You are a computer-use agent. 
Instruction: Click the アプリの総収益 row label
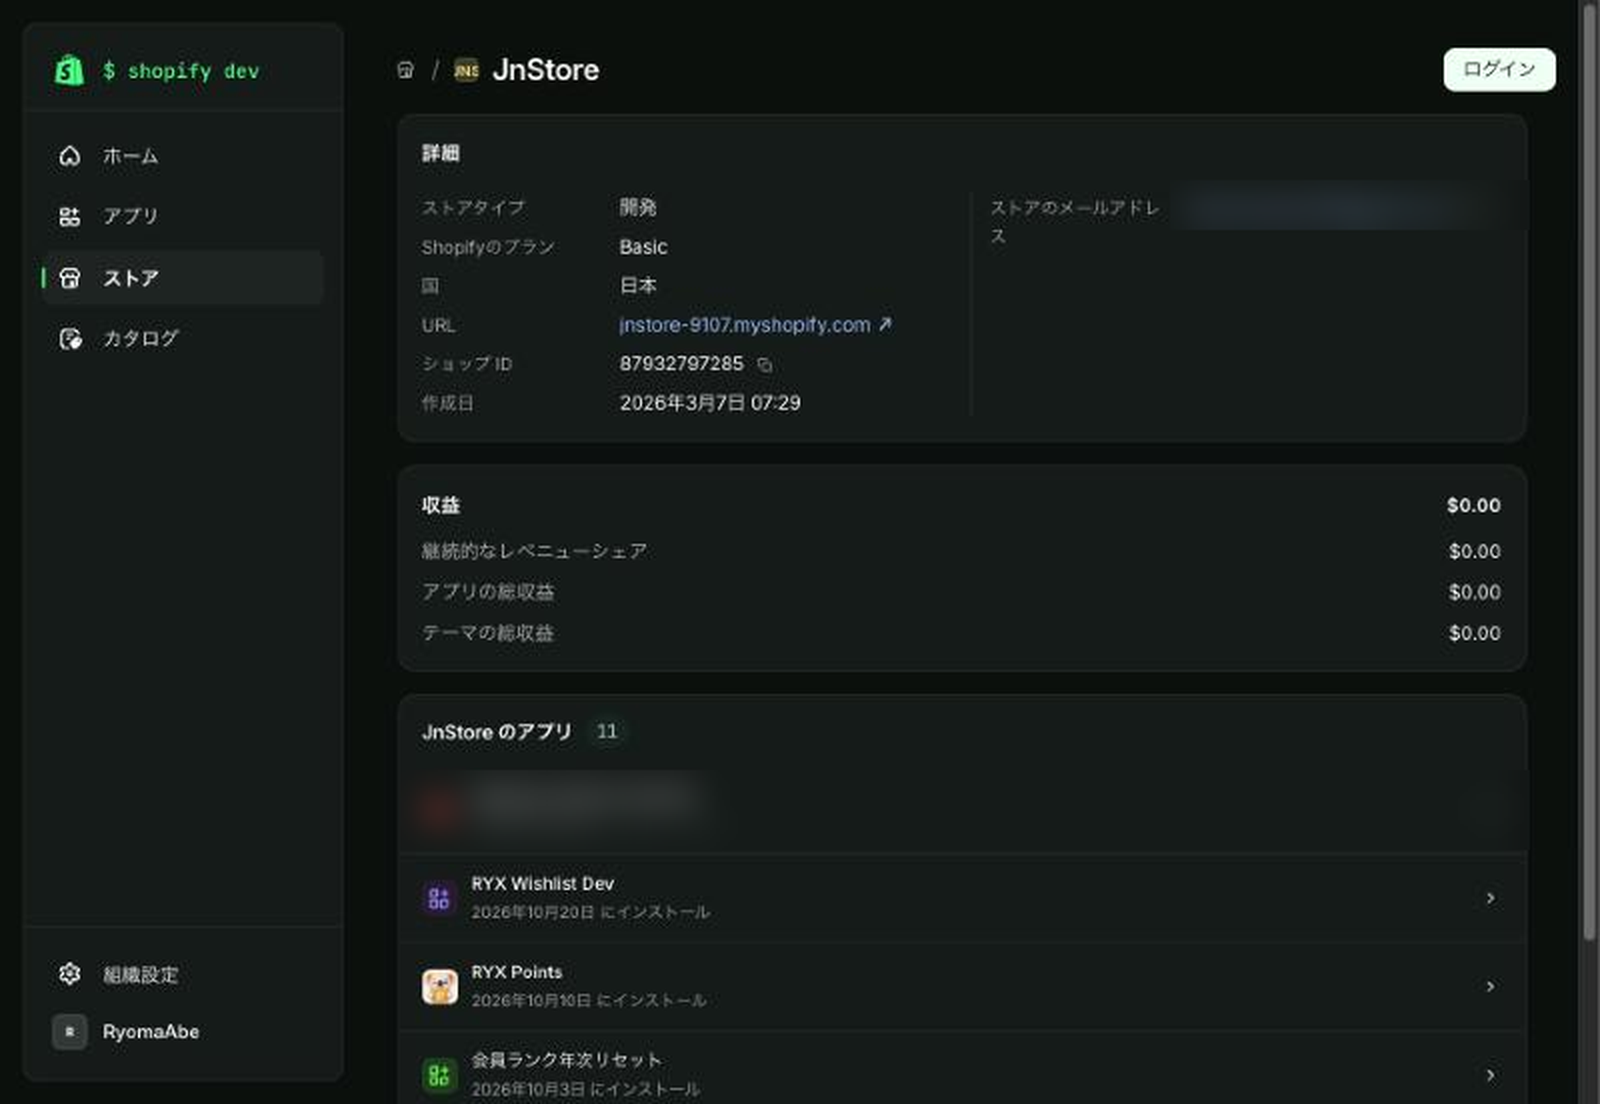488,592
